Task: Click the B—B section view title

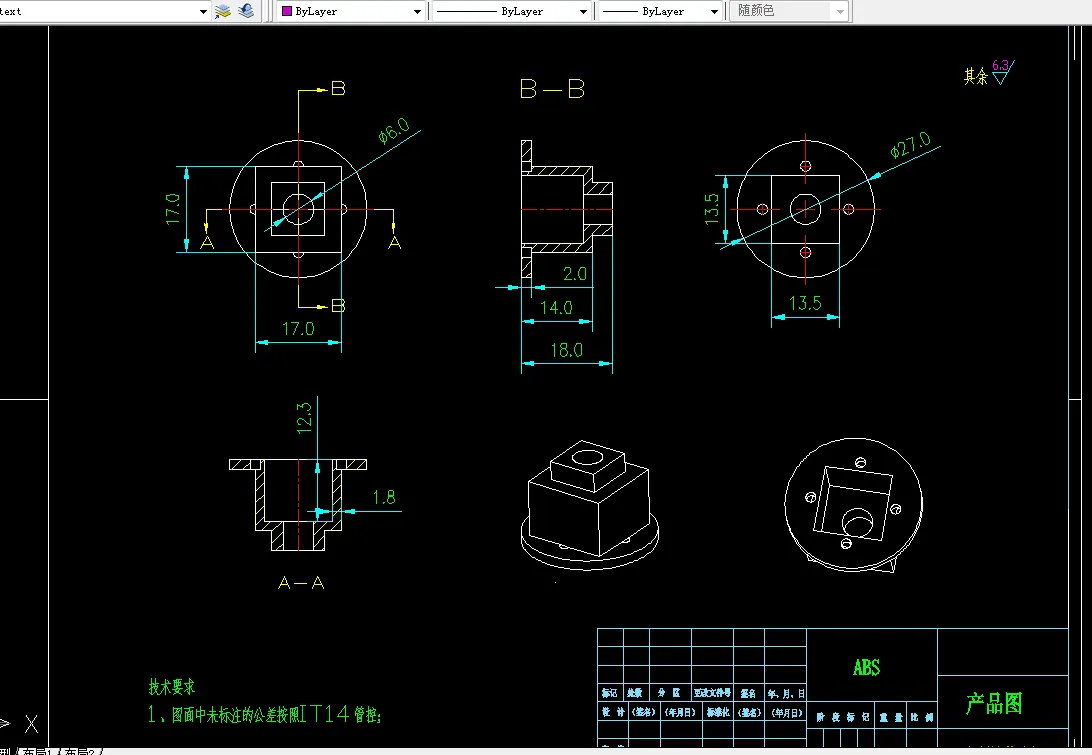Action: point(552,89)
